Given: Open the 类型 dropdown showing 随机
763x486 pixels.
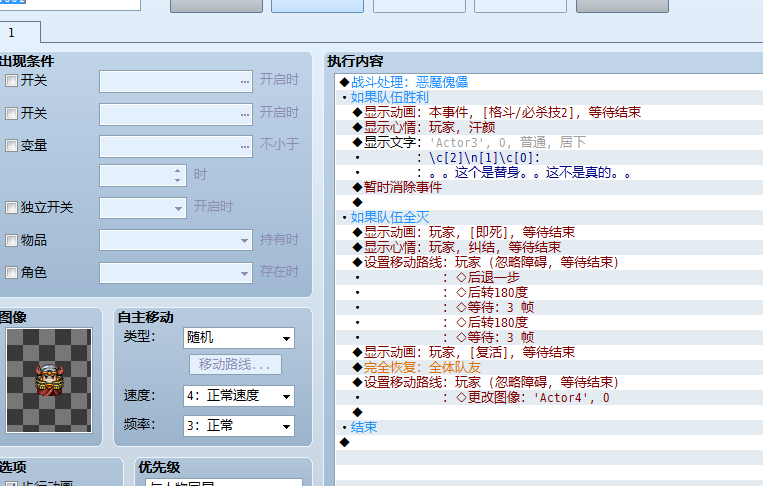Looking at the screenshot, I should pos(239,338).
